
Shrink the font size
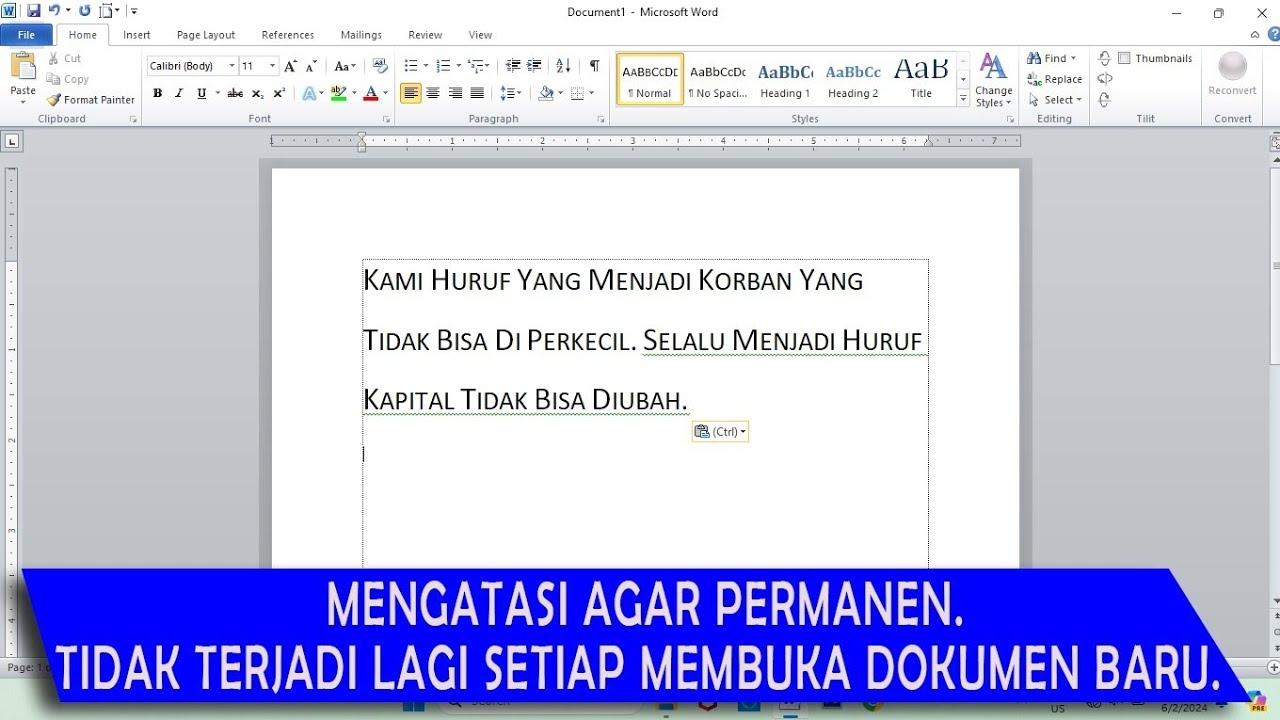(x=310, y=66)
